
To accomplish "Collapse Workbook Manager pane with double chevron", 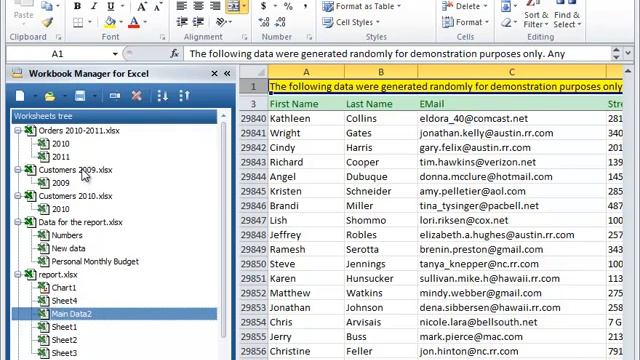I will [227, 73].
